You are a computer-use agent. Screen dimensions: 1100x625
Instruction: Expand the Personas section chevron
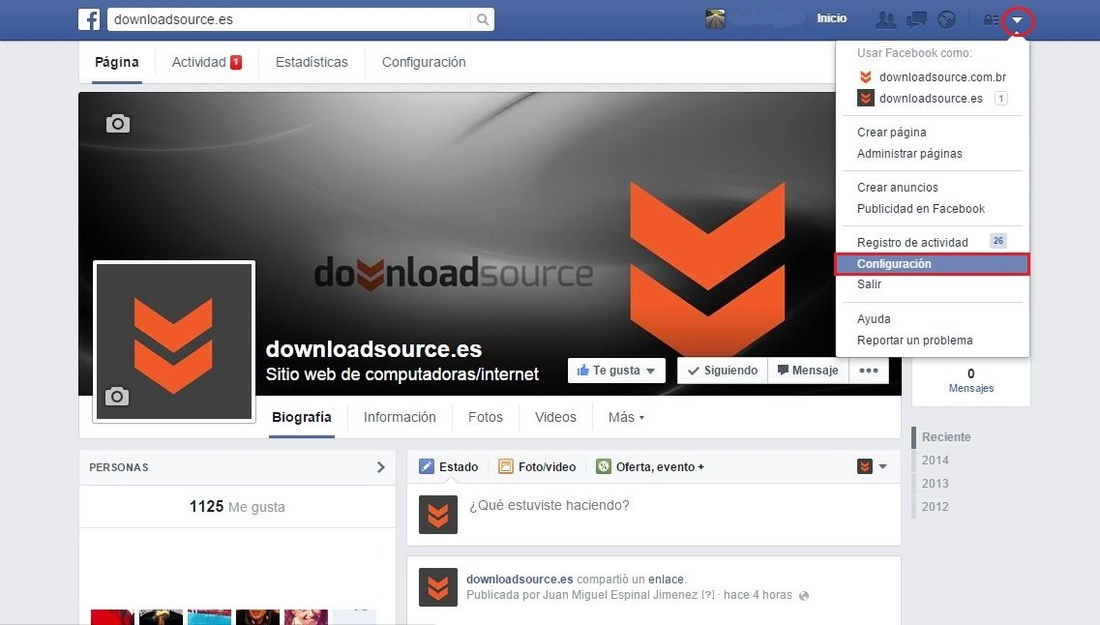pos(380,467)
